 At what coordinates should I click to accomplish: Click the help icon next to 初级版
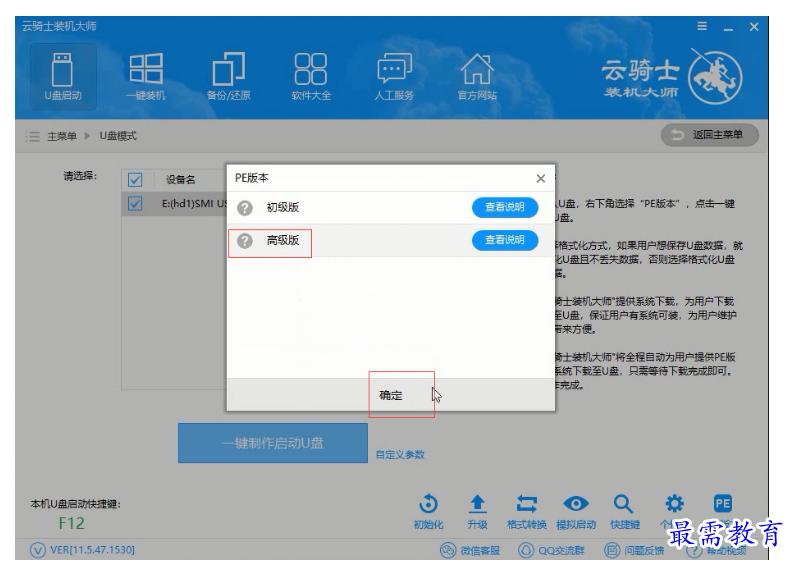coord(245,208)
